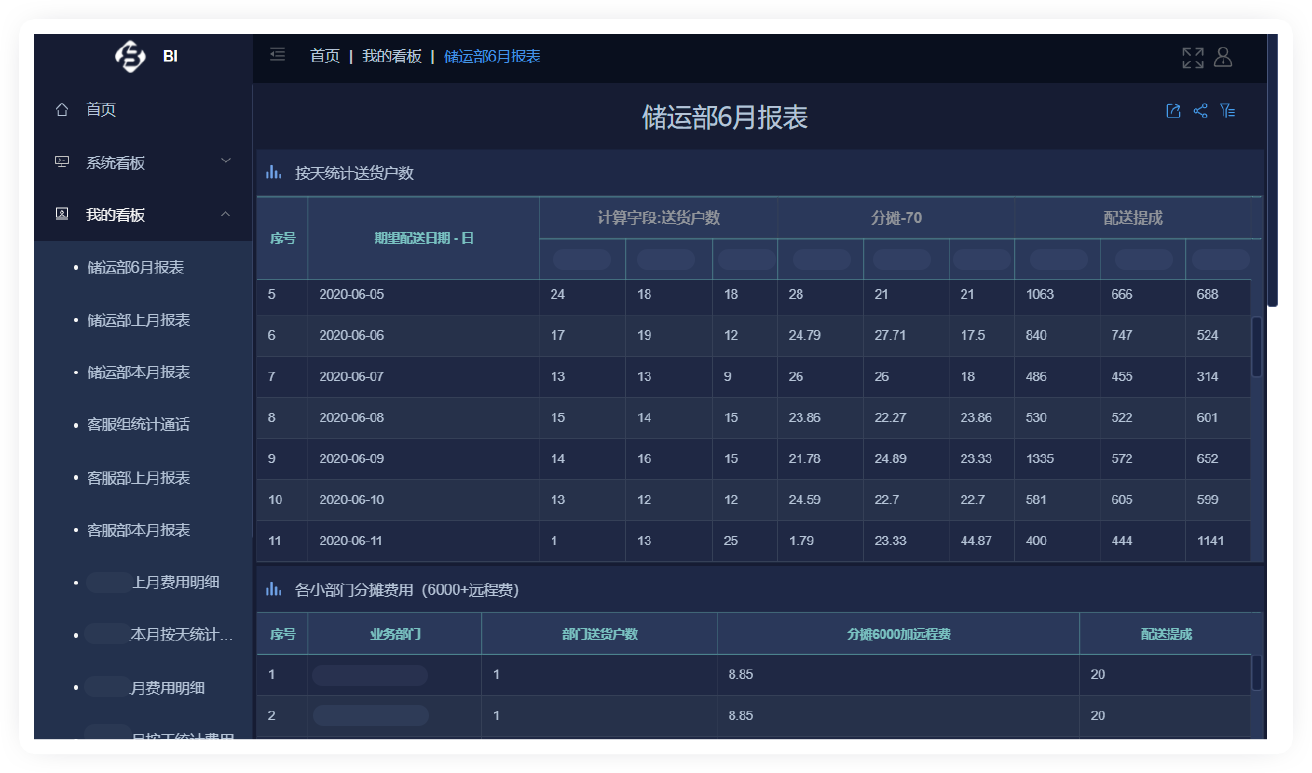Collapse the 我的看板 menu chevron
This screenshot has width=1312, height=773.
[226, 214]
